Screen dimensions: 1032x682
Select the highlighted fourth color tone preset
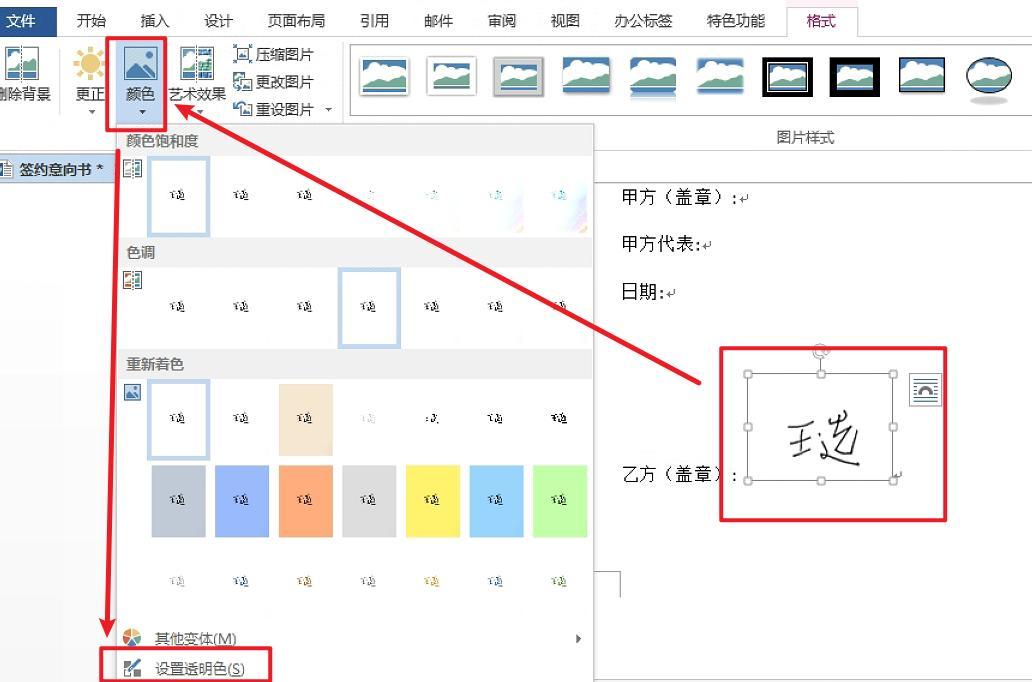tap(369, 307)
